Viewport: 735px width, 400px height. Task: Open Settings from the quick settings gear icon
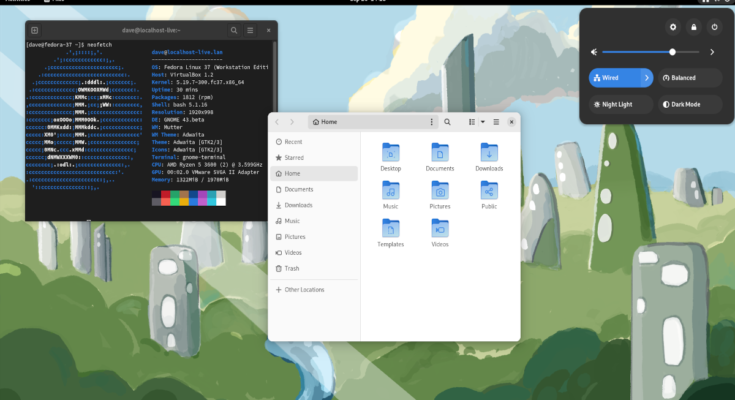tap(672, 27)
